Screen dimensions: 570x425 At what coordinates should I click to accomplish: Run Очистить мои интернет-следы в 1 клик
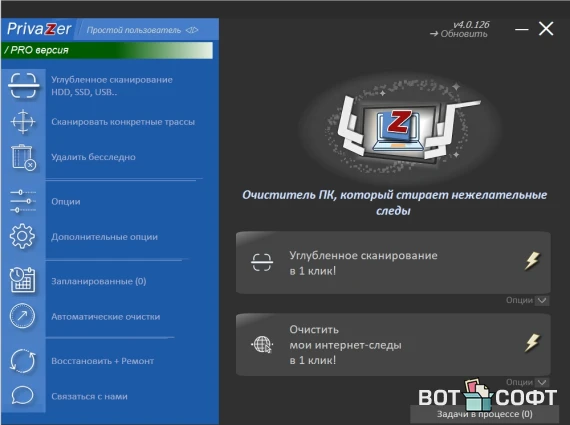coord(393,345)
